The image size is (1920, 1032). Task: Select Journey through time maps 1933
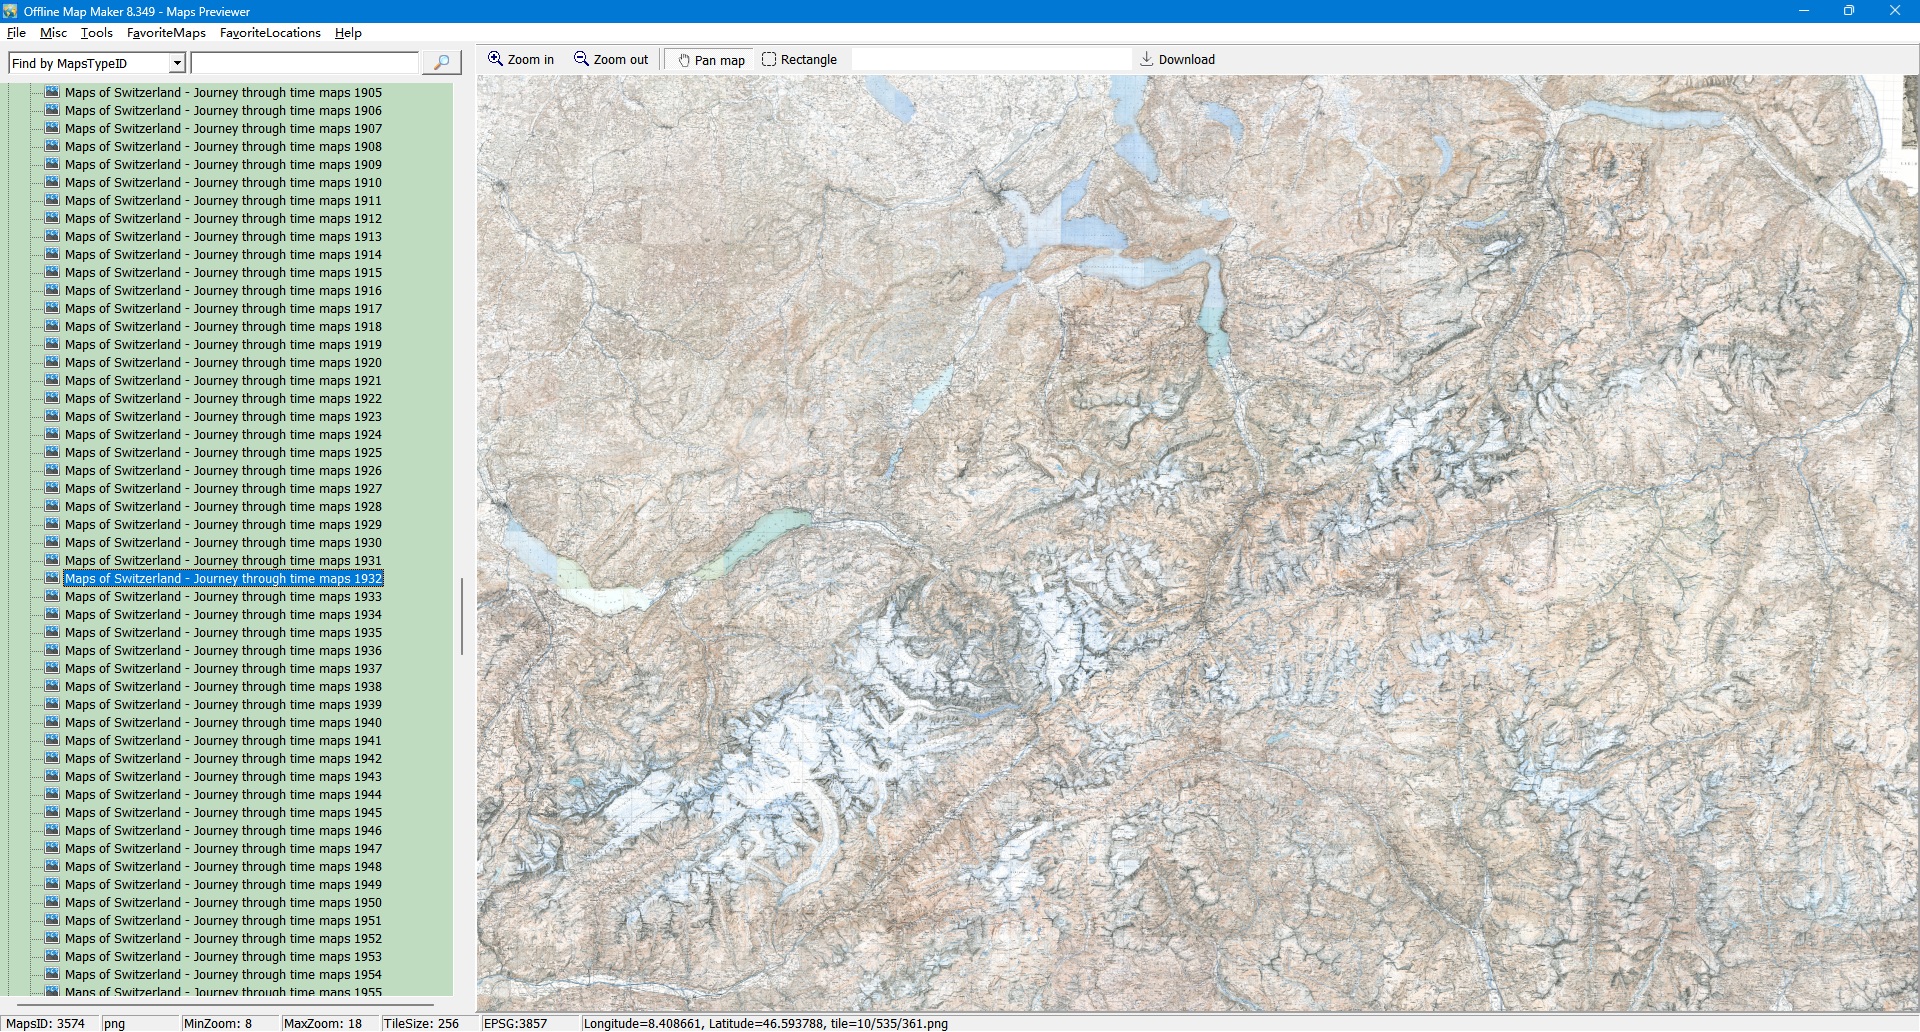(223, 597)
